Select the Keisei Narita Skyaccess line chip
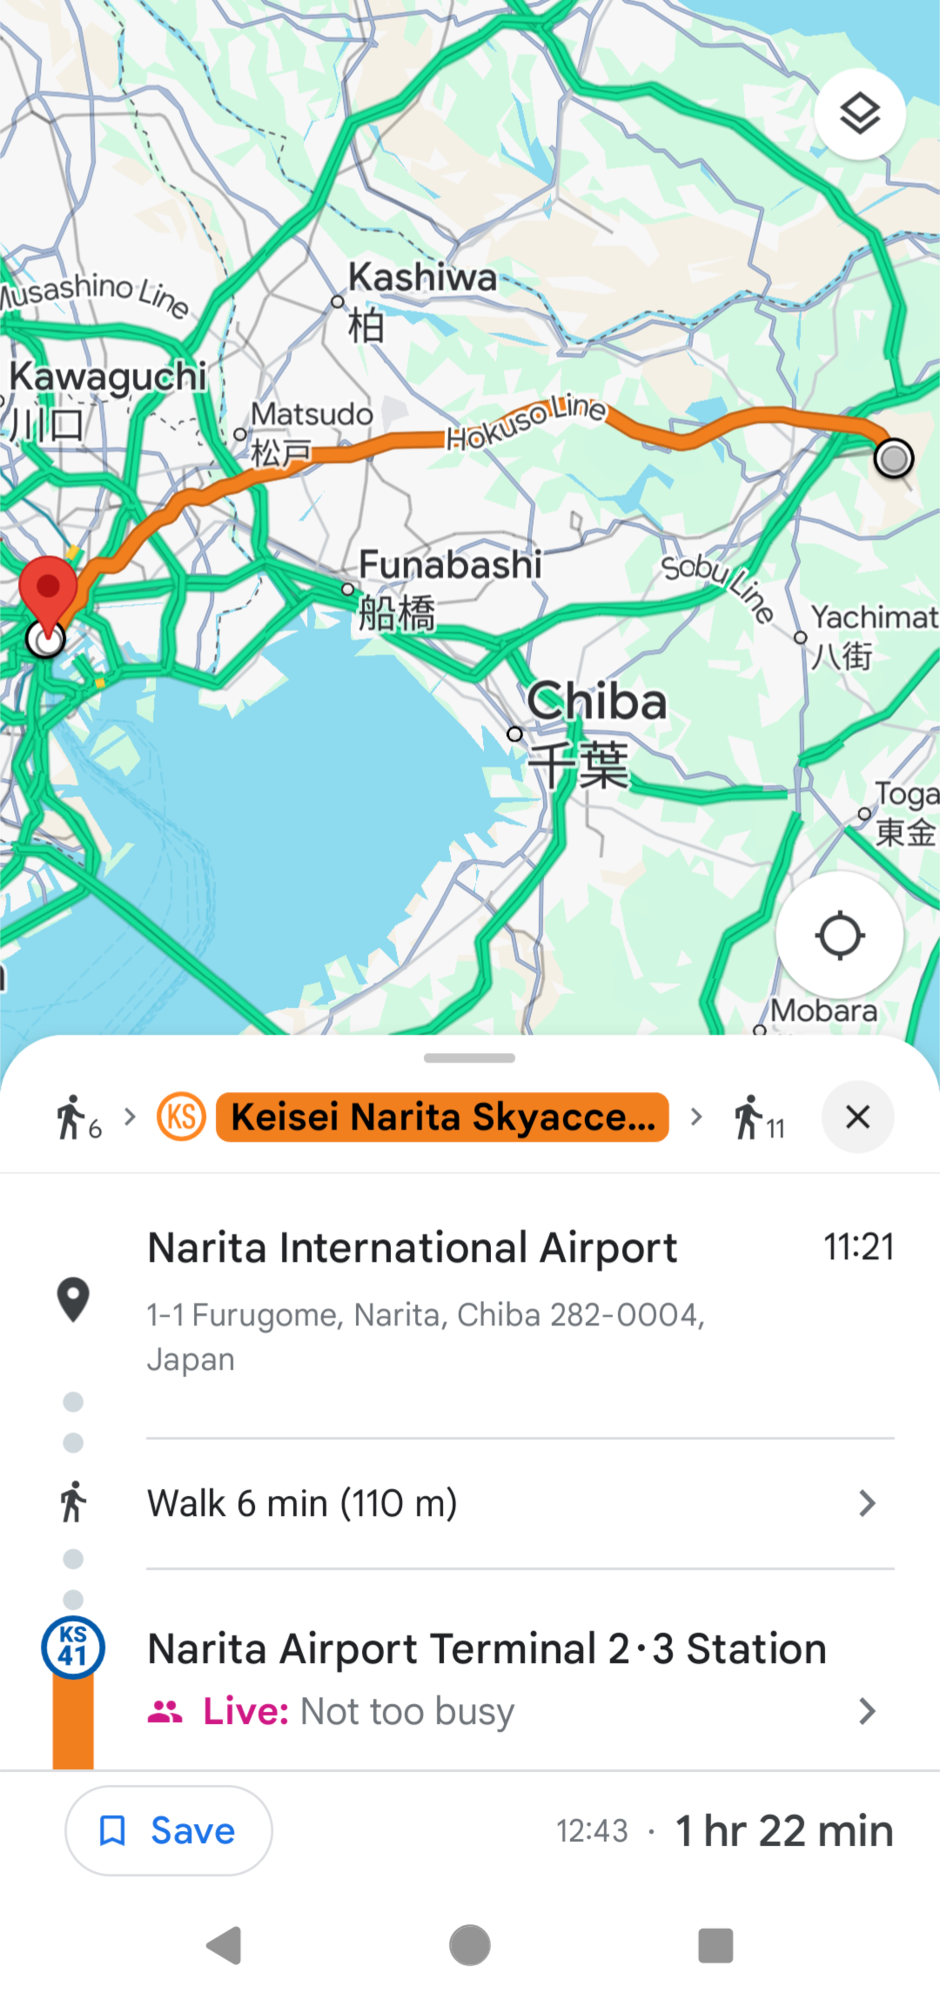Screen dimensions: 940x2000 tap(442, 1117)
